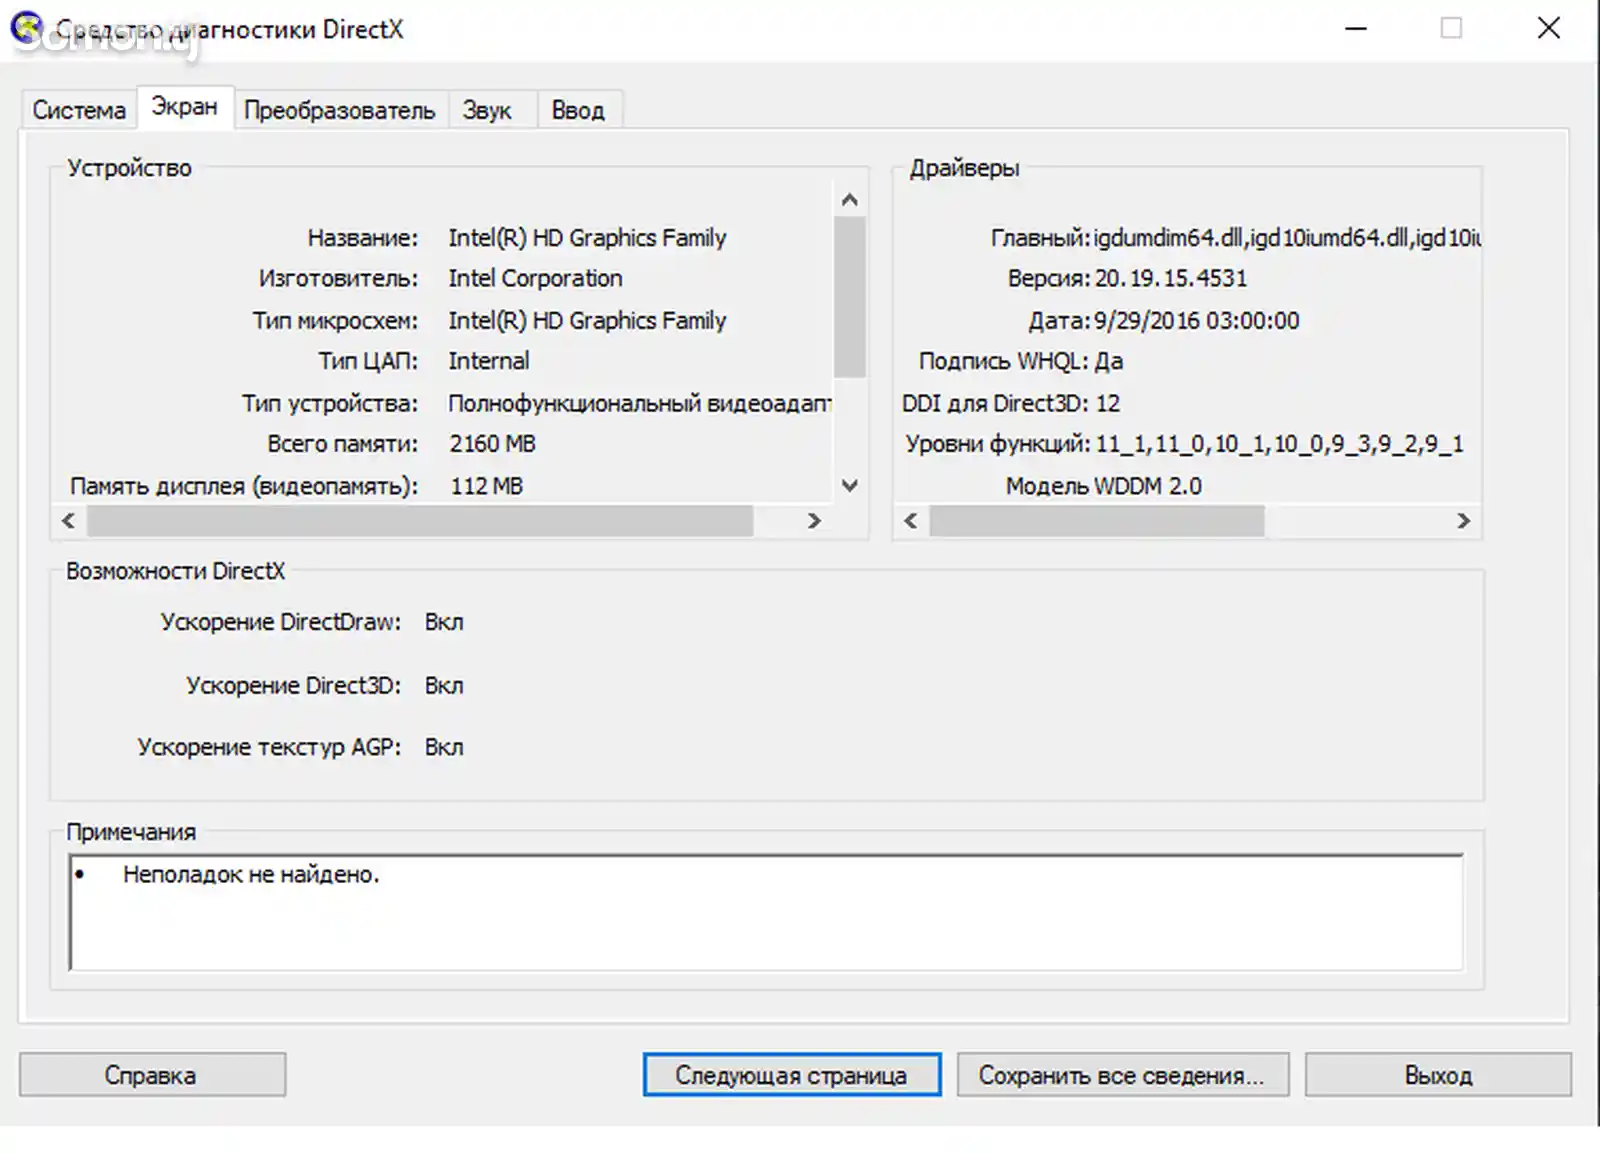
Task: Click right arrow of Устройство horizontal scrollbar
Action: pyautogui.click(x=814, y=521)
